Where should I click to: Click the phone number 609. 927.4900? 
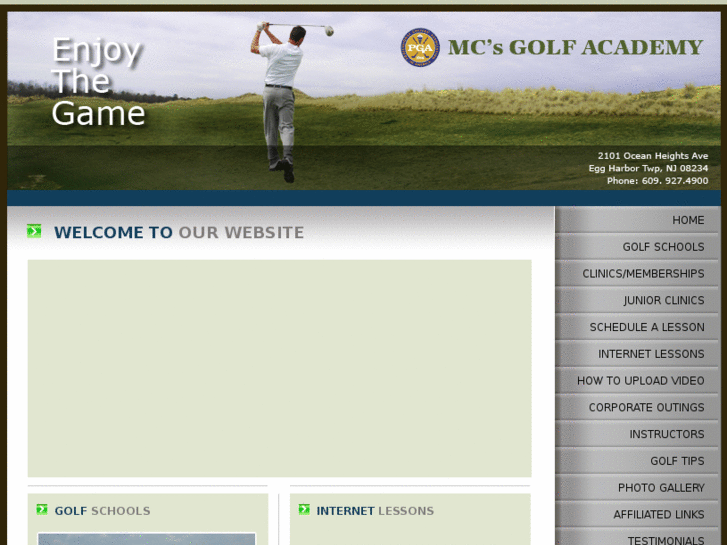[x=675, y=181]
